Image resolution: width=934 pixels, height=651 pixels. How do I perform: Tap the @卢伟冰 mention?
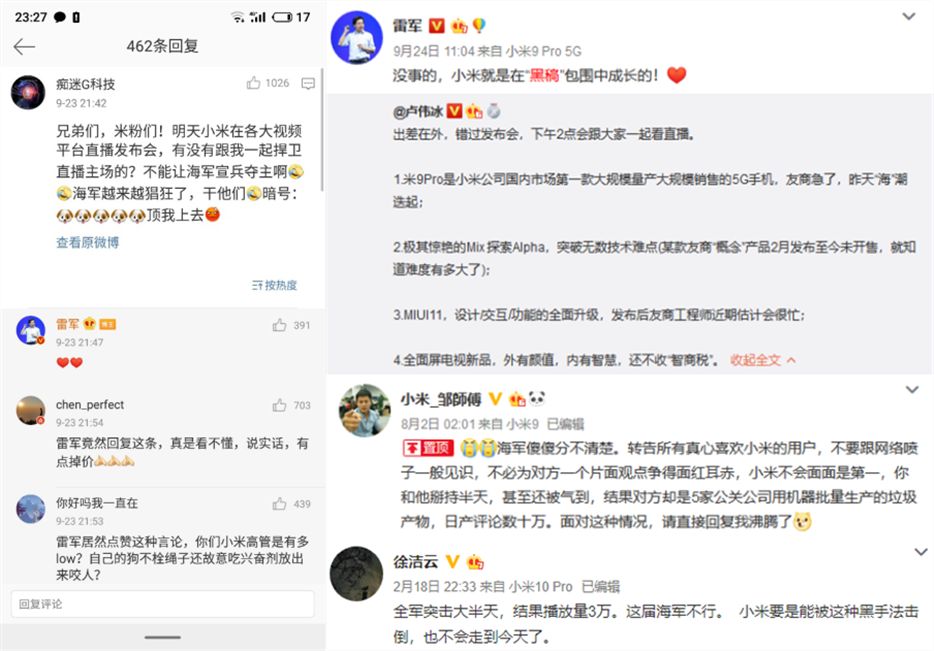click(x=418, y=111)
